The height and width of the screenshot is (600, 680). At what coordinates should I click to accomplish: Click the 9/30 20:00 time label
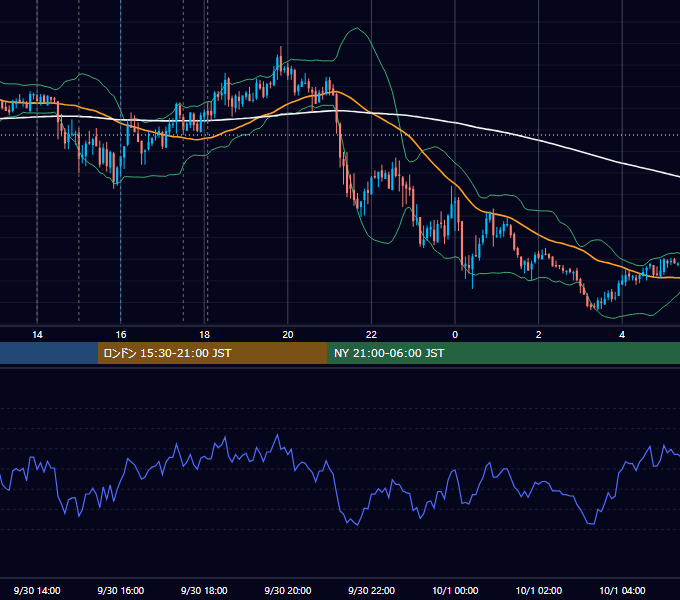pyautogui.click(x=288, y=590)
